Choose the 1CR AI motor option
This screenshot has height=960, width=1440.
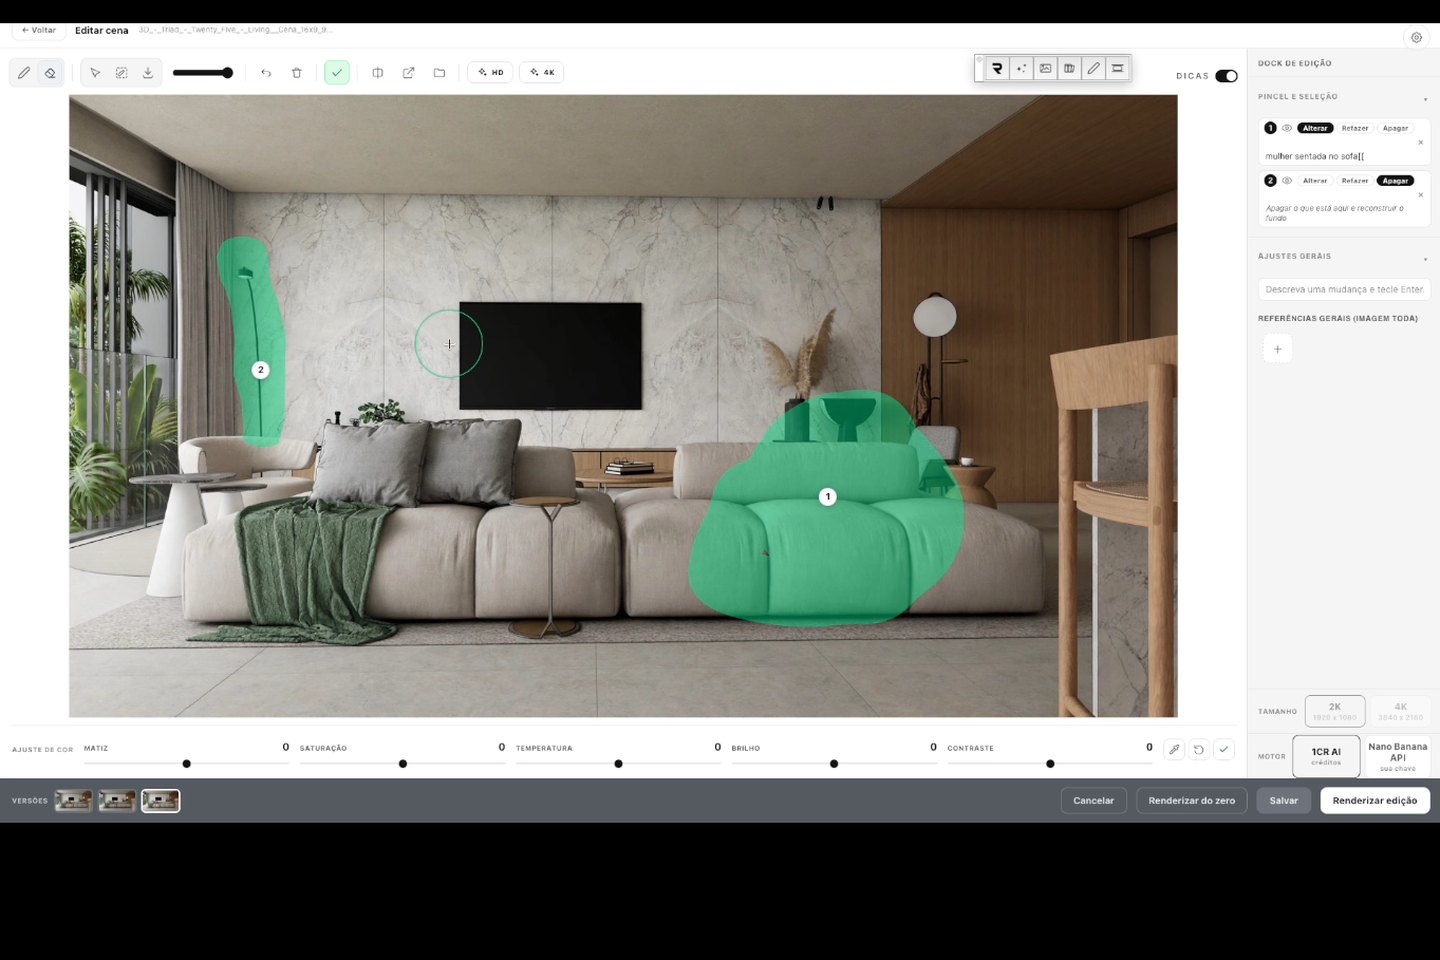(1326, 756)
